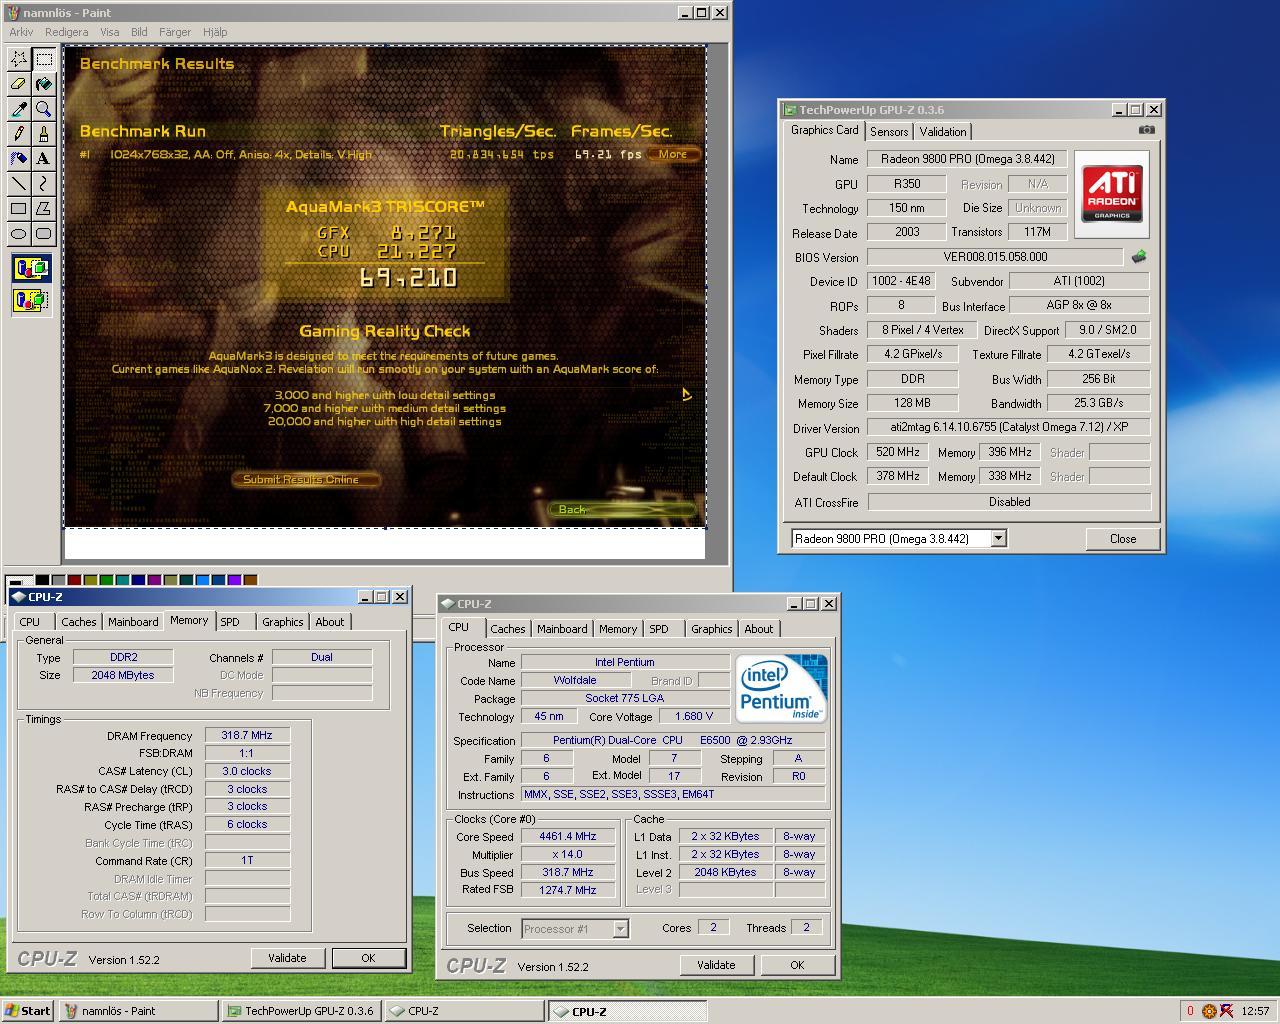Select the Text tool in Paint
The width and height of the screenshot is (1280, 1024).
[x=43, y=159]
